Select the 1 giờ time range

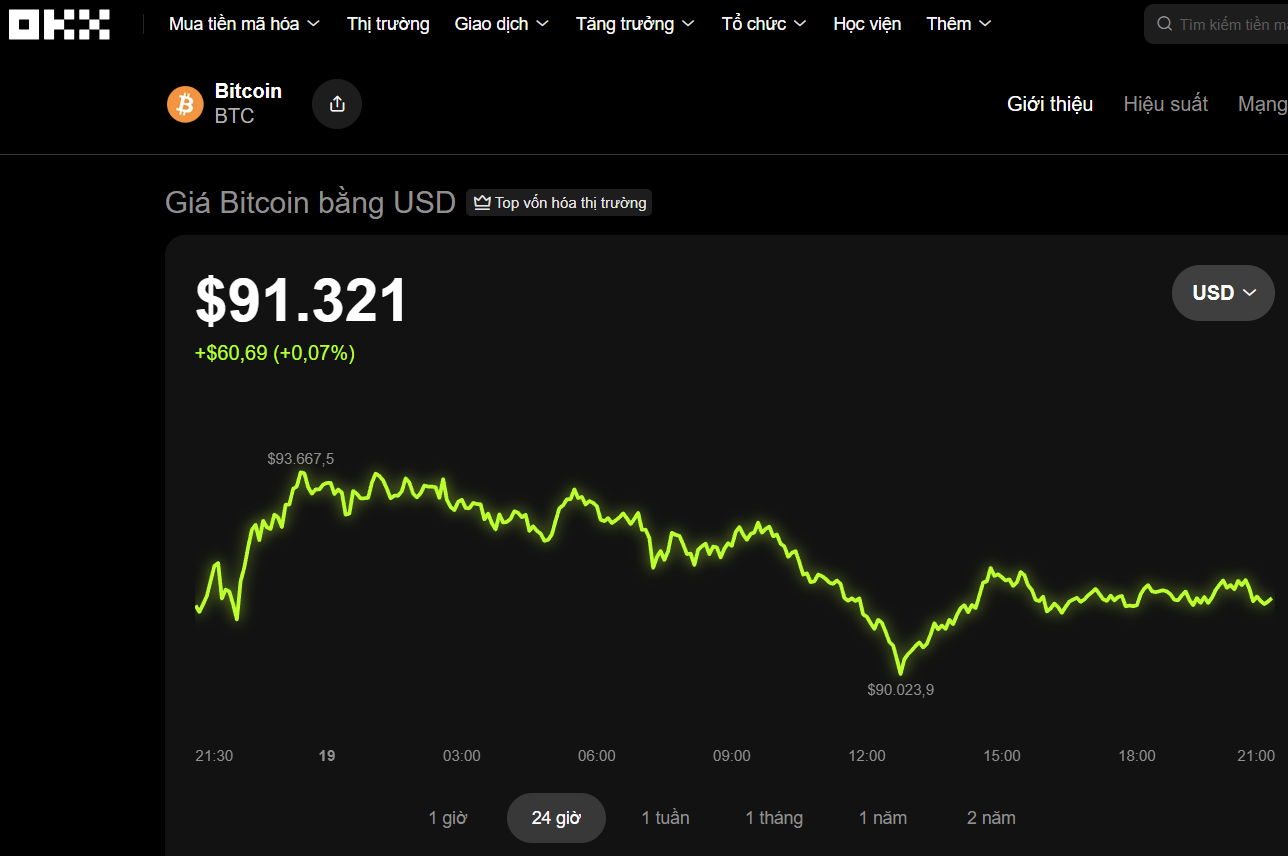(x=448, y=818)
